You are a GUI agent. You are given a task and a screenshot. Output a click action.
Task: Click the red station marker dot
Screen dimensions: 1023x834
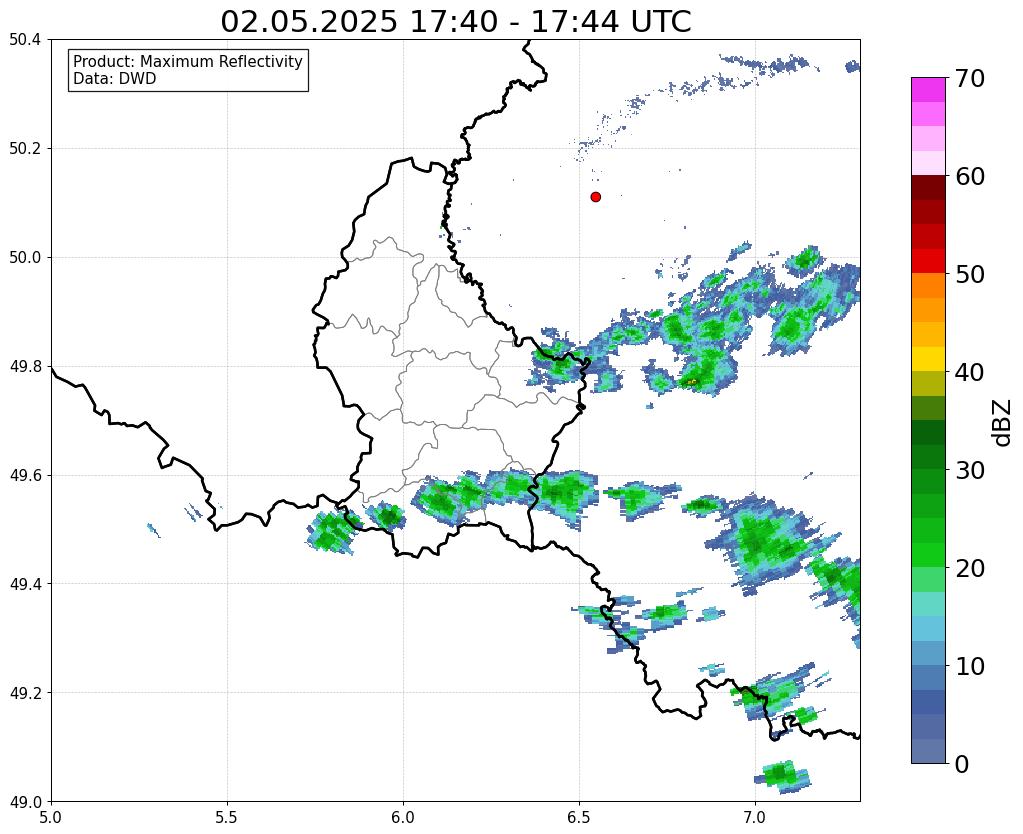click(x=595, y=197)
